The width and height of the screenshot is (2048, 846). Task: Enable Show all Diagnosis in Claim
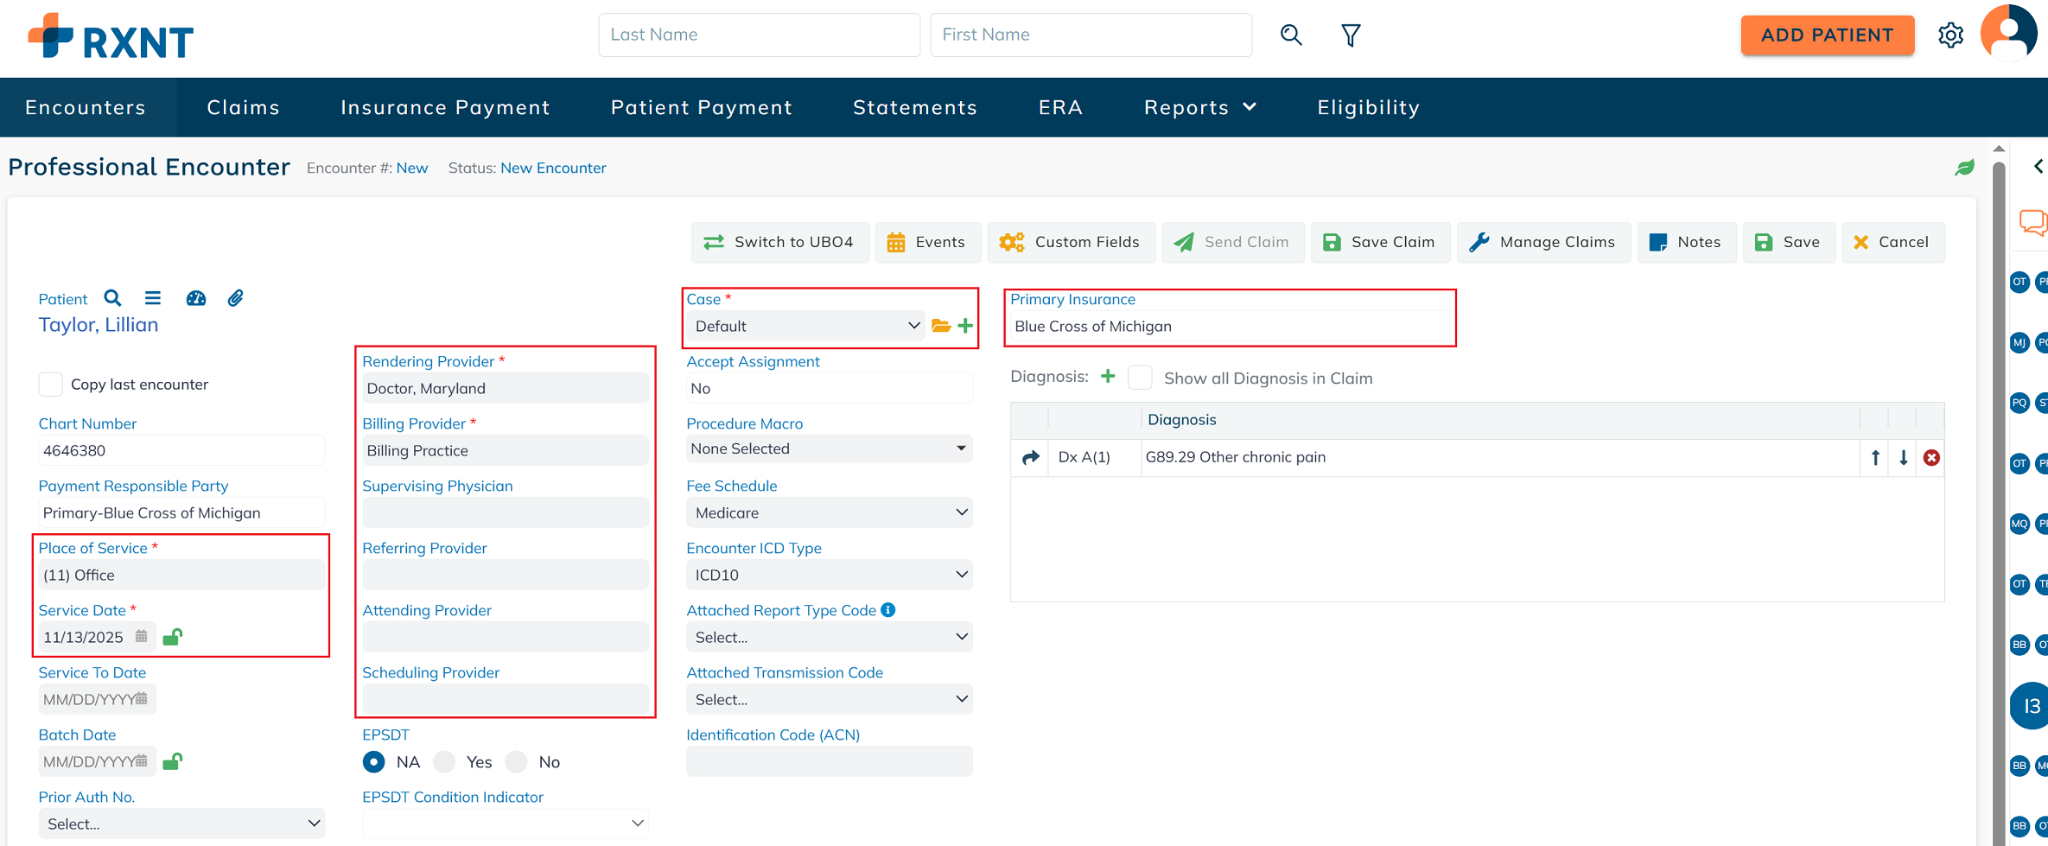[x=1140, y=378]
